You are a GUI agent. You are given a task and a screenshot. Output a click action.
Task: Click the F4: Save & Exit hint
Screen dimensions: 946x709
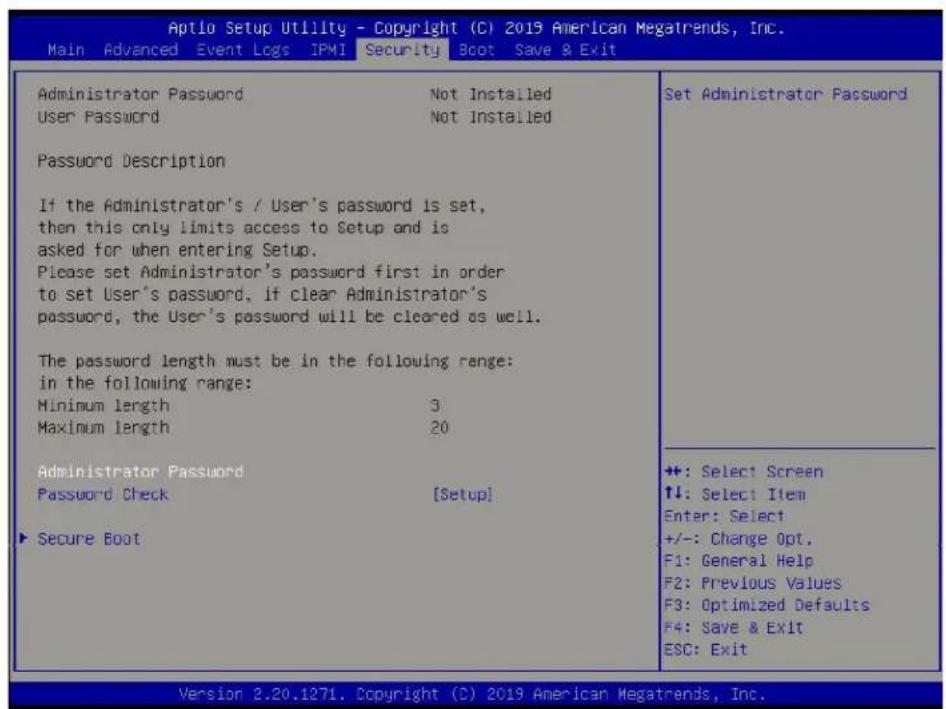[734, 628]
